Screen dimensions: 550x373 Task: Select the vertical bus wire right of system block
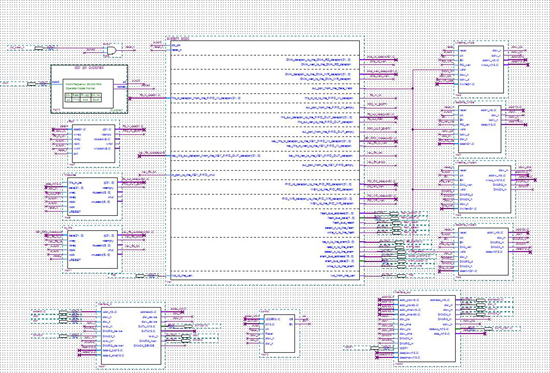[412, 160]
